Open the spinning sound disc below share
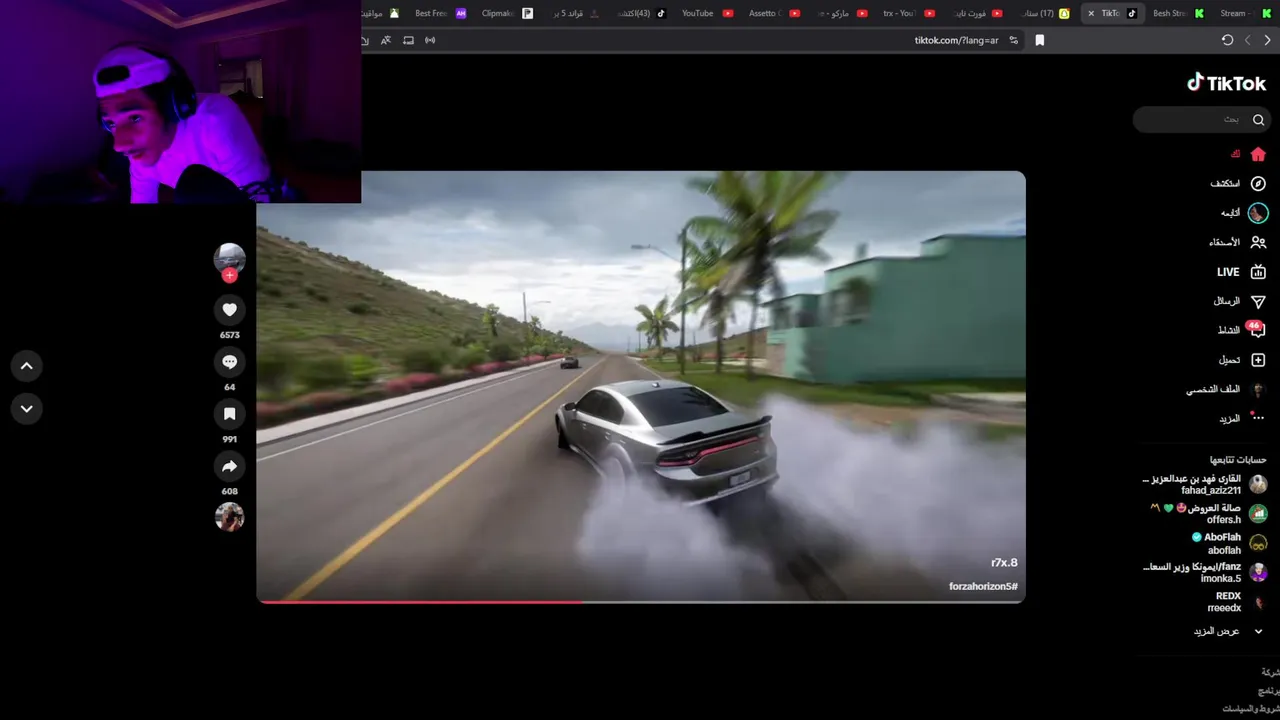This screenshot has height=720, width=1280. [229, 516]
